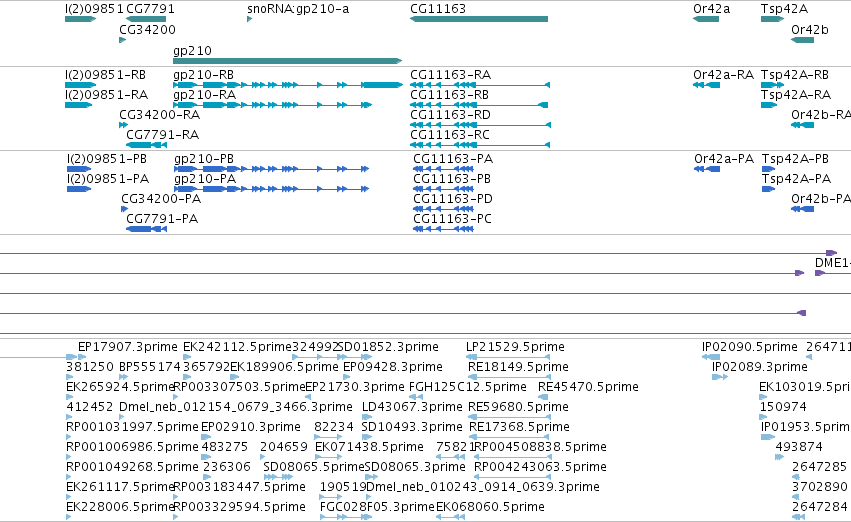Open EST RP003183447.5prime
Image resolution: width=851 pixels, height=522 pixels.
coord(239,487)
